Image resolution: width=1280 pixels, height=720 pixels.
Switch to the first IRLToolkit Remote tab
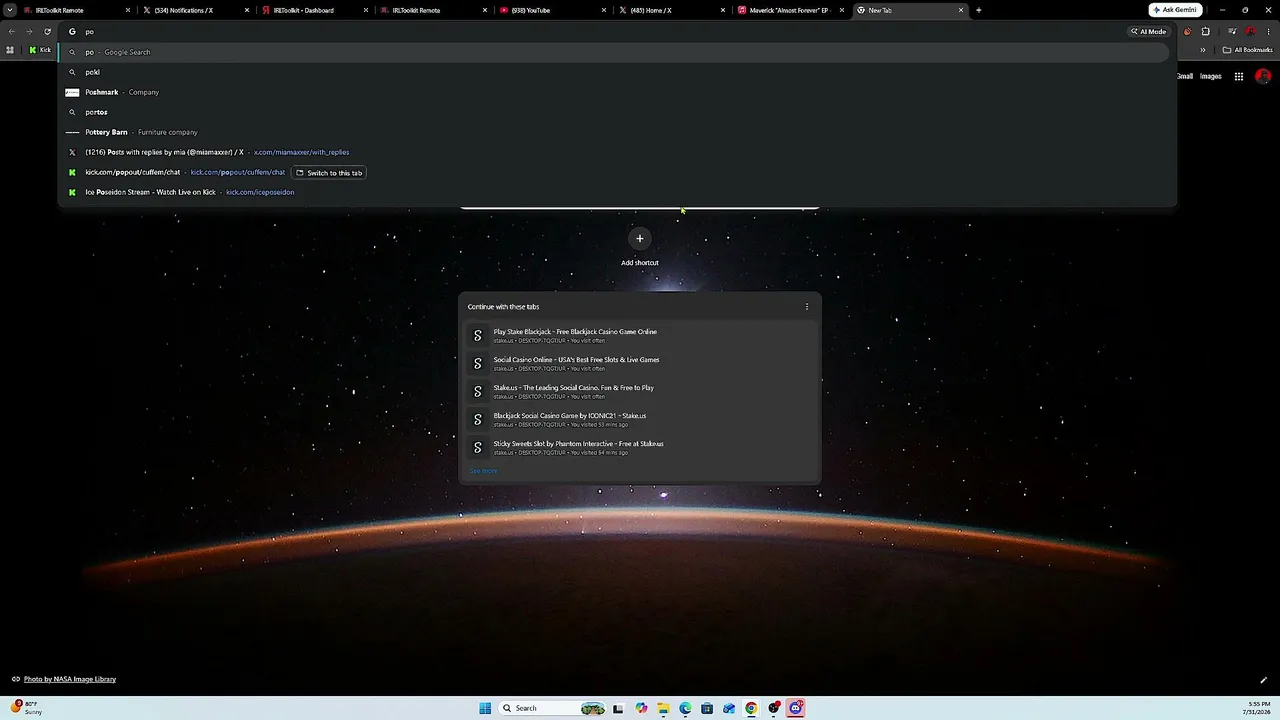tap(77, 10)
